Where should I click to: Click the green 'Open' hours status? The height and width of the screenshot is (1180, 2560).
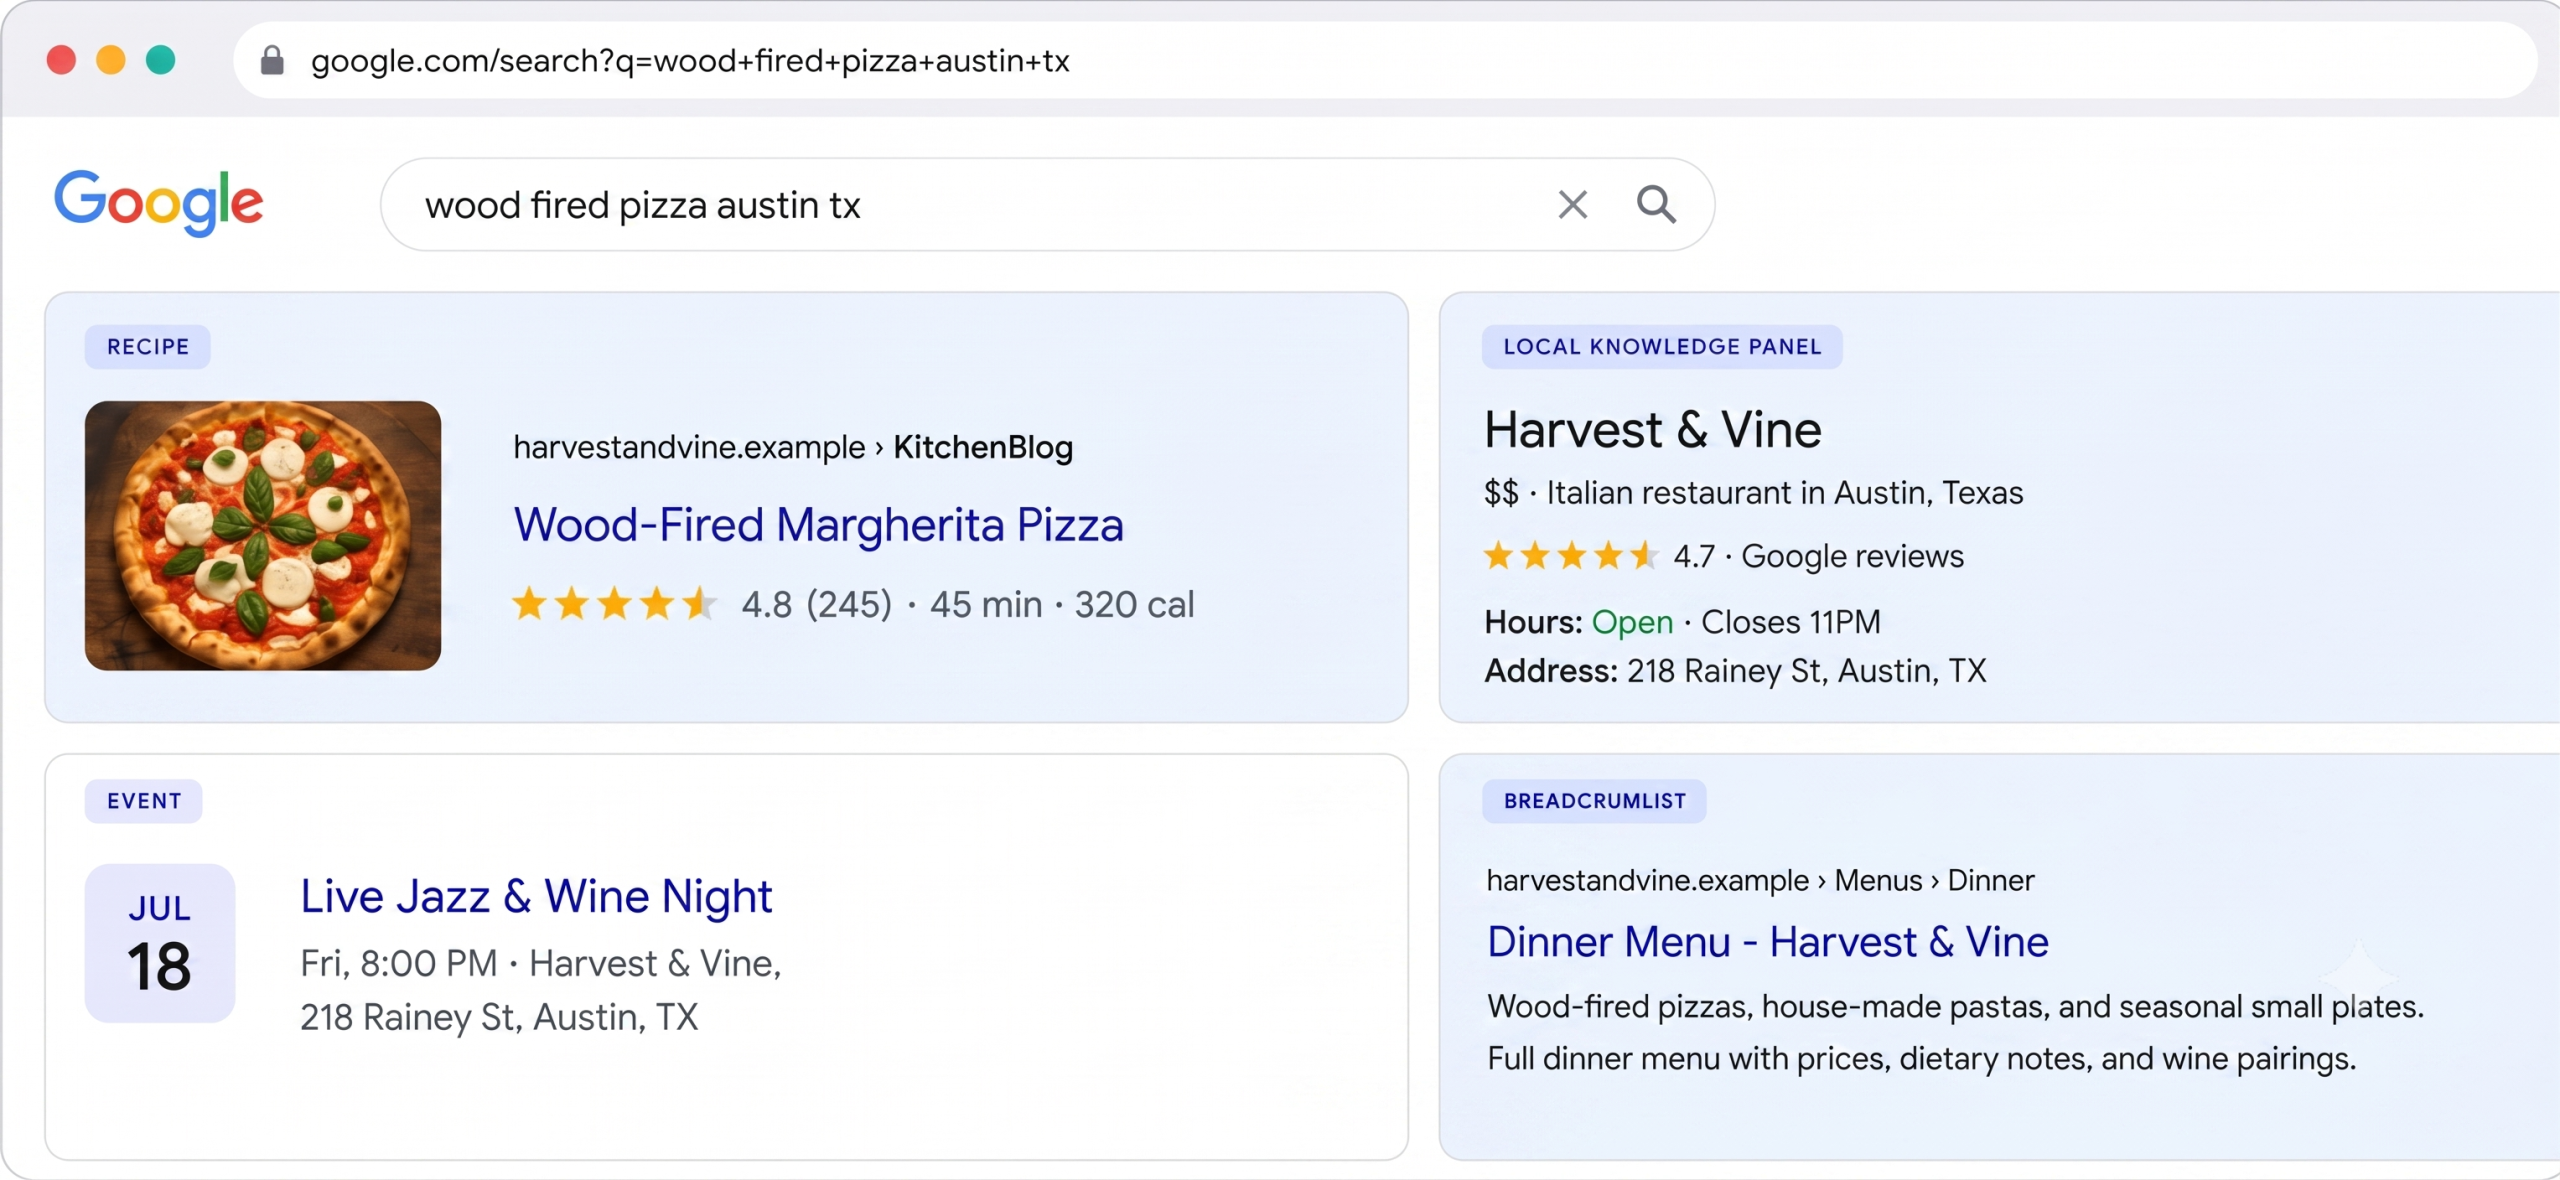click(x=1632, y=622)
